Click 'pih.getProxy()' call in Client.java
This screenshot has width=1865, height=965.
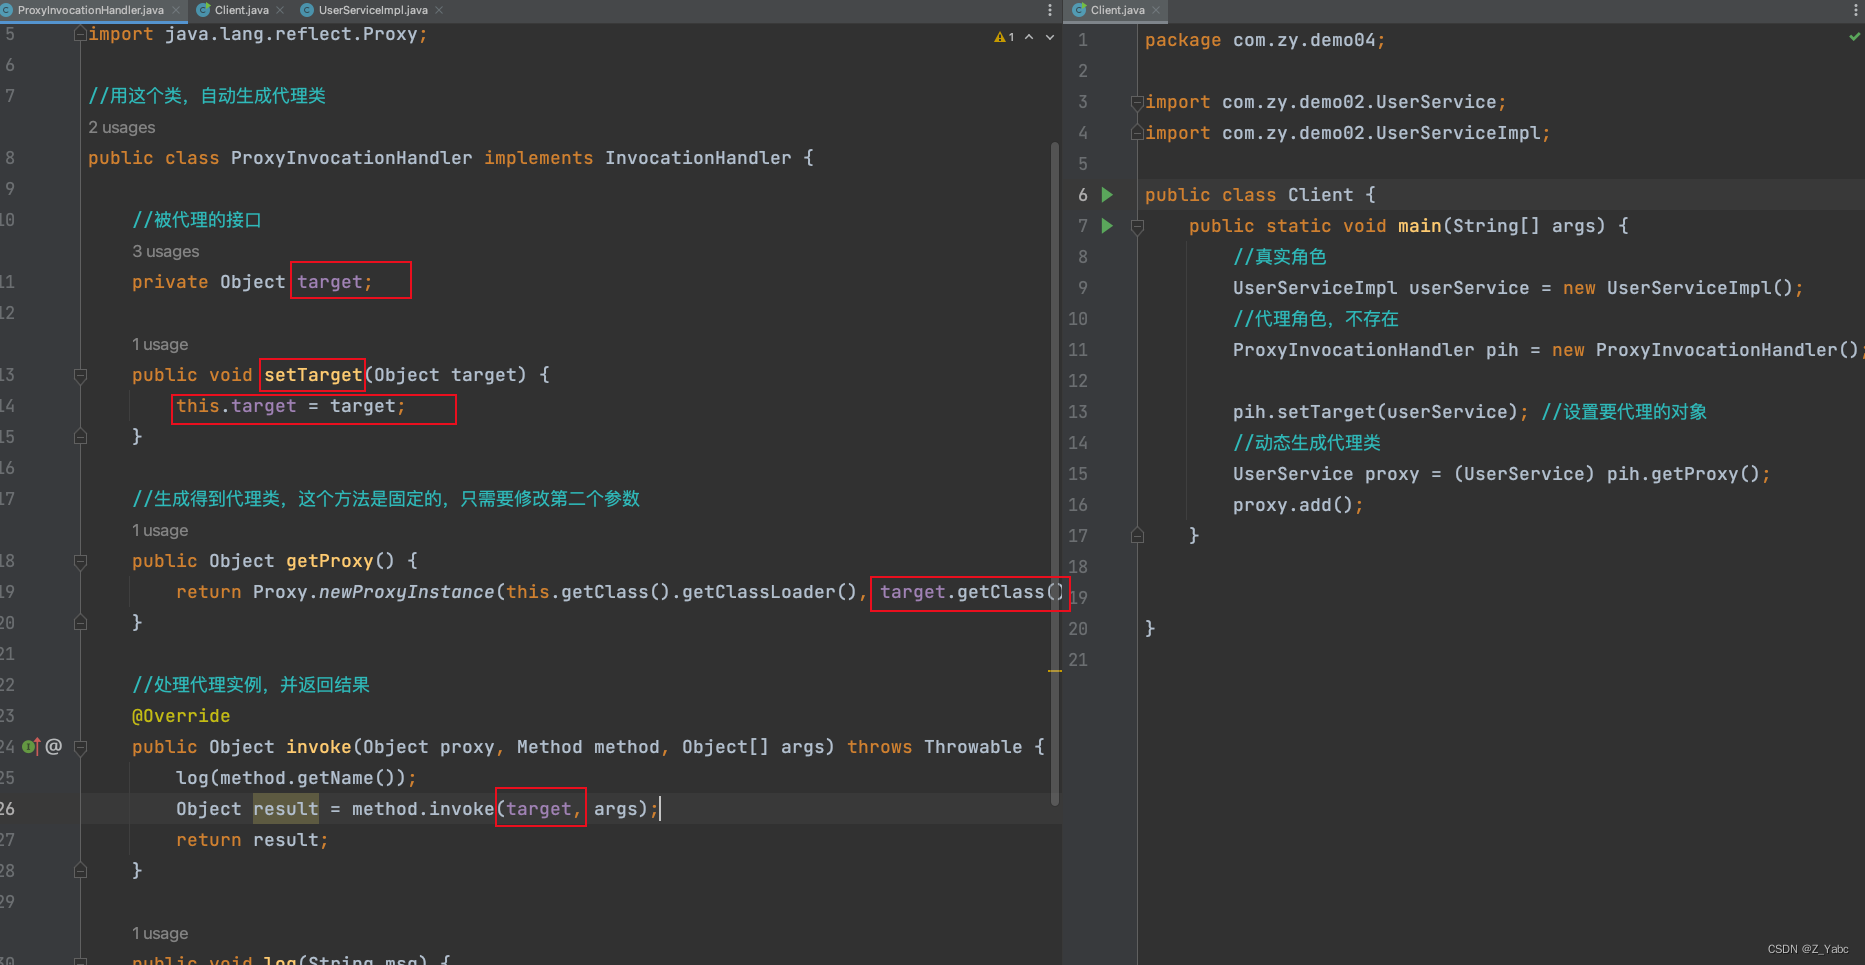(x=1683, y=474)
